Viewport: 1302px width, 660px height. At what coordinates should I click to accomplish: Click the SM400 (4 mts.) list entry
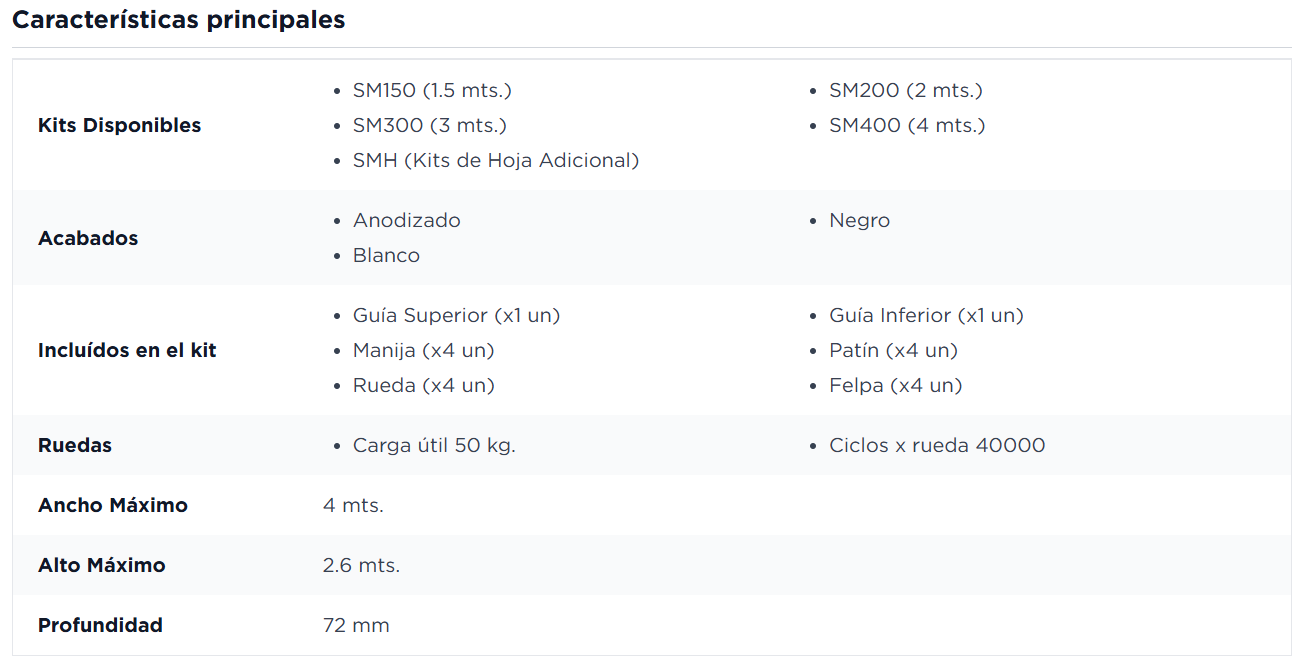(x=907, y=125)
